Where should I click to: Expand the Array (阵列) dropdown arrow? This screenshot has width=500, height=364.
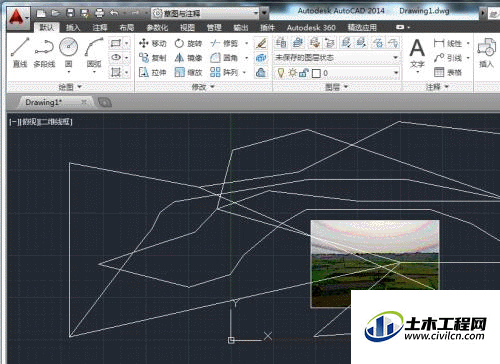tap(244, 72)
